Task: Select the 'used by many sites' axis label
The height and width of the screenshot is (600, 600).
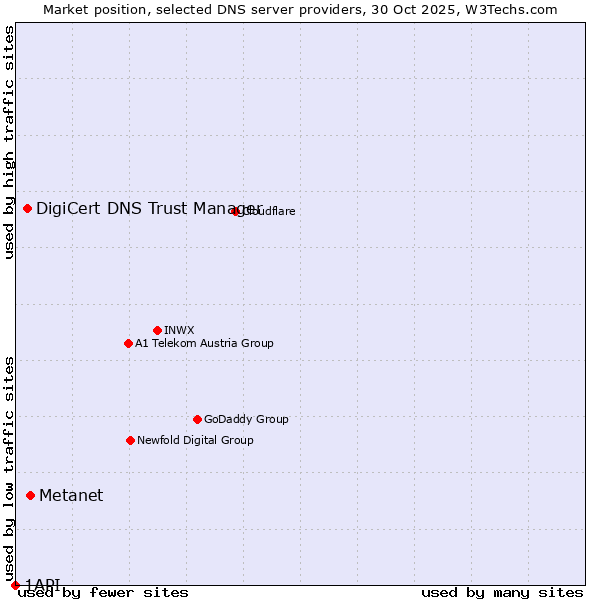Action: click(502, 592)
